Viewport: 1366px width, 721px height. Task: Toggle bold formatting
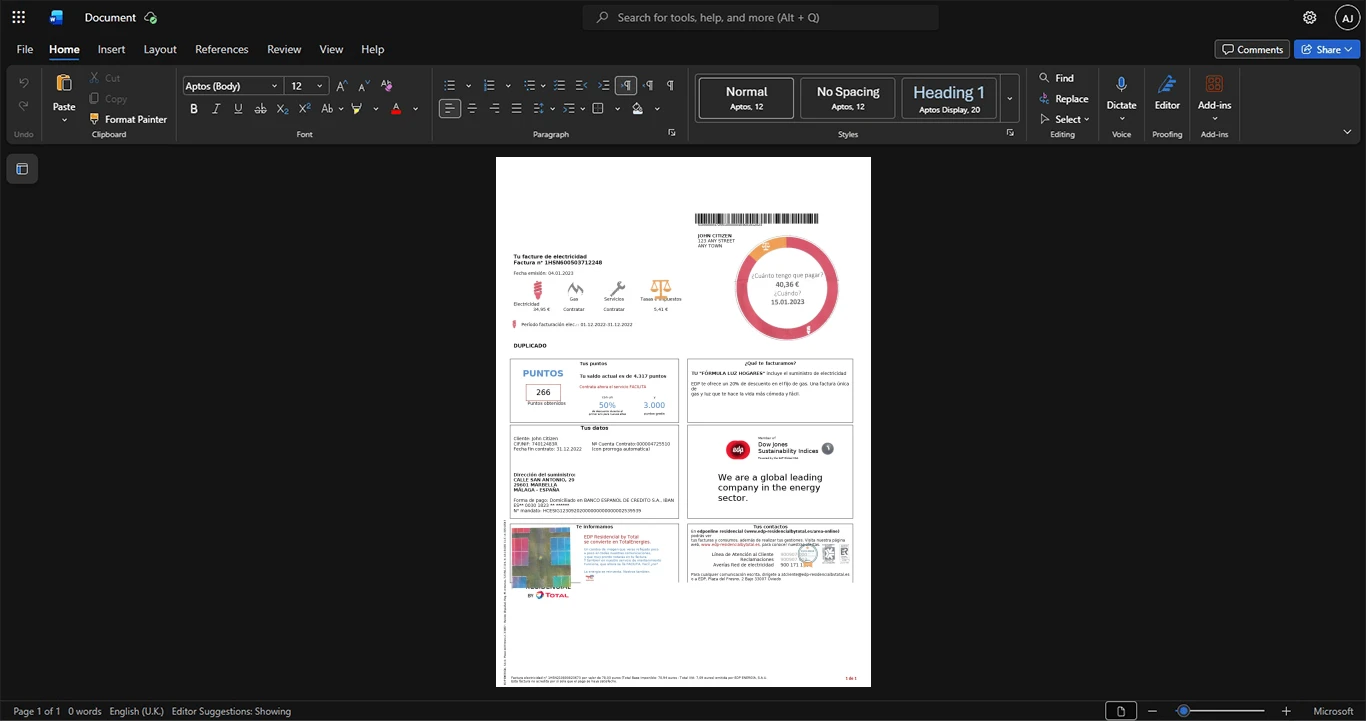click(194, 109)
